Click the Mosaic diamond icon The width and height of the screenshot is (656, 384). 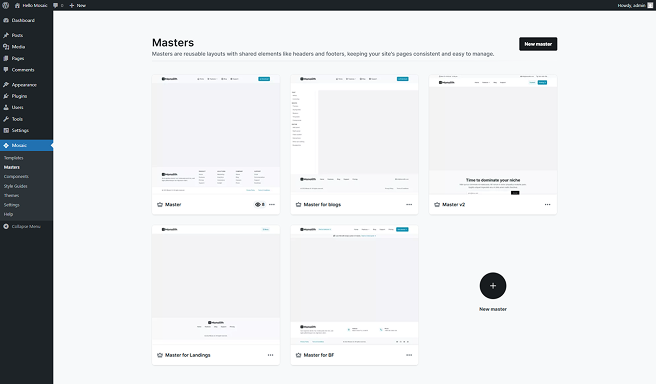(x=6, y=145)
